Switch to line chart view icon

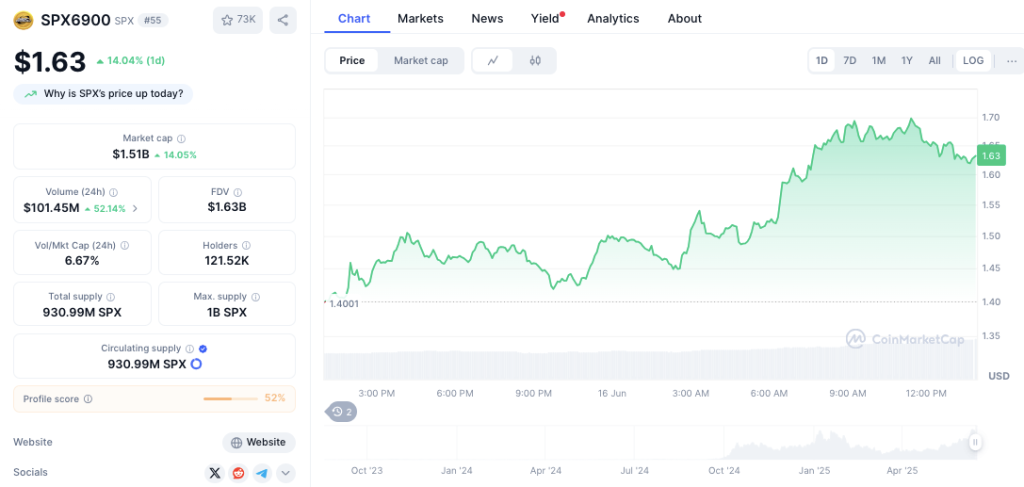point(493,61)
